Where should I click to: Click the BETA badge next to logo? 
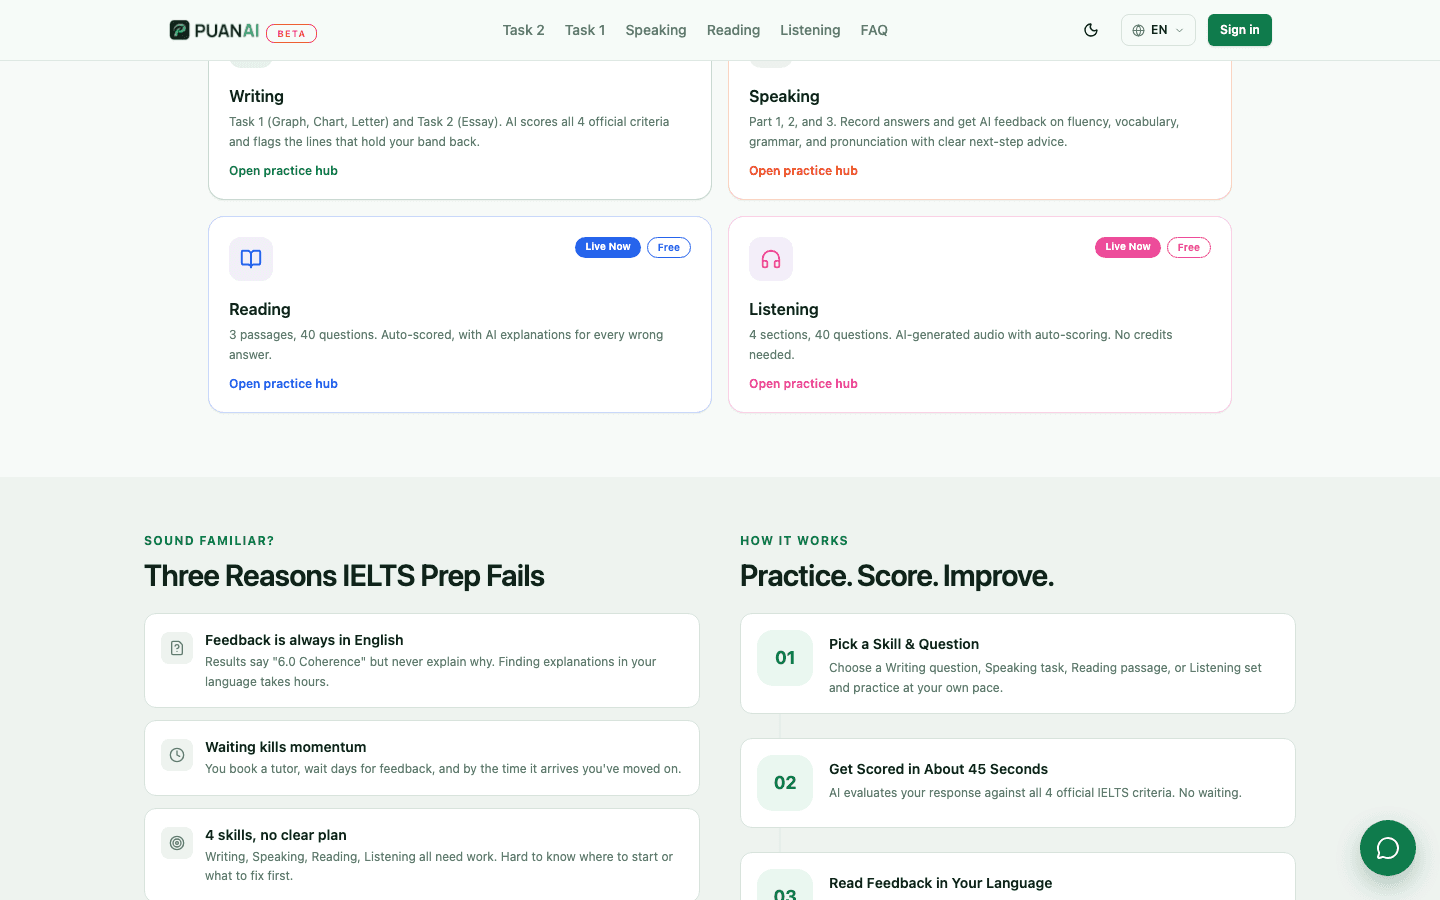(x=291, y=34)
